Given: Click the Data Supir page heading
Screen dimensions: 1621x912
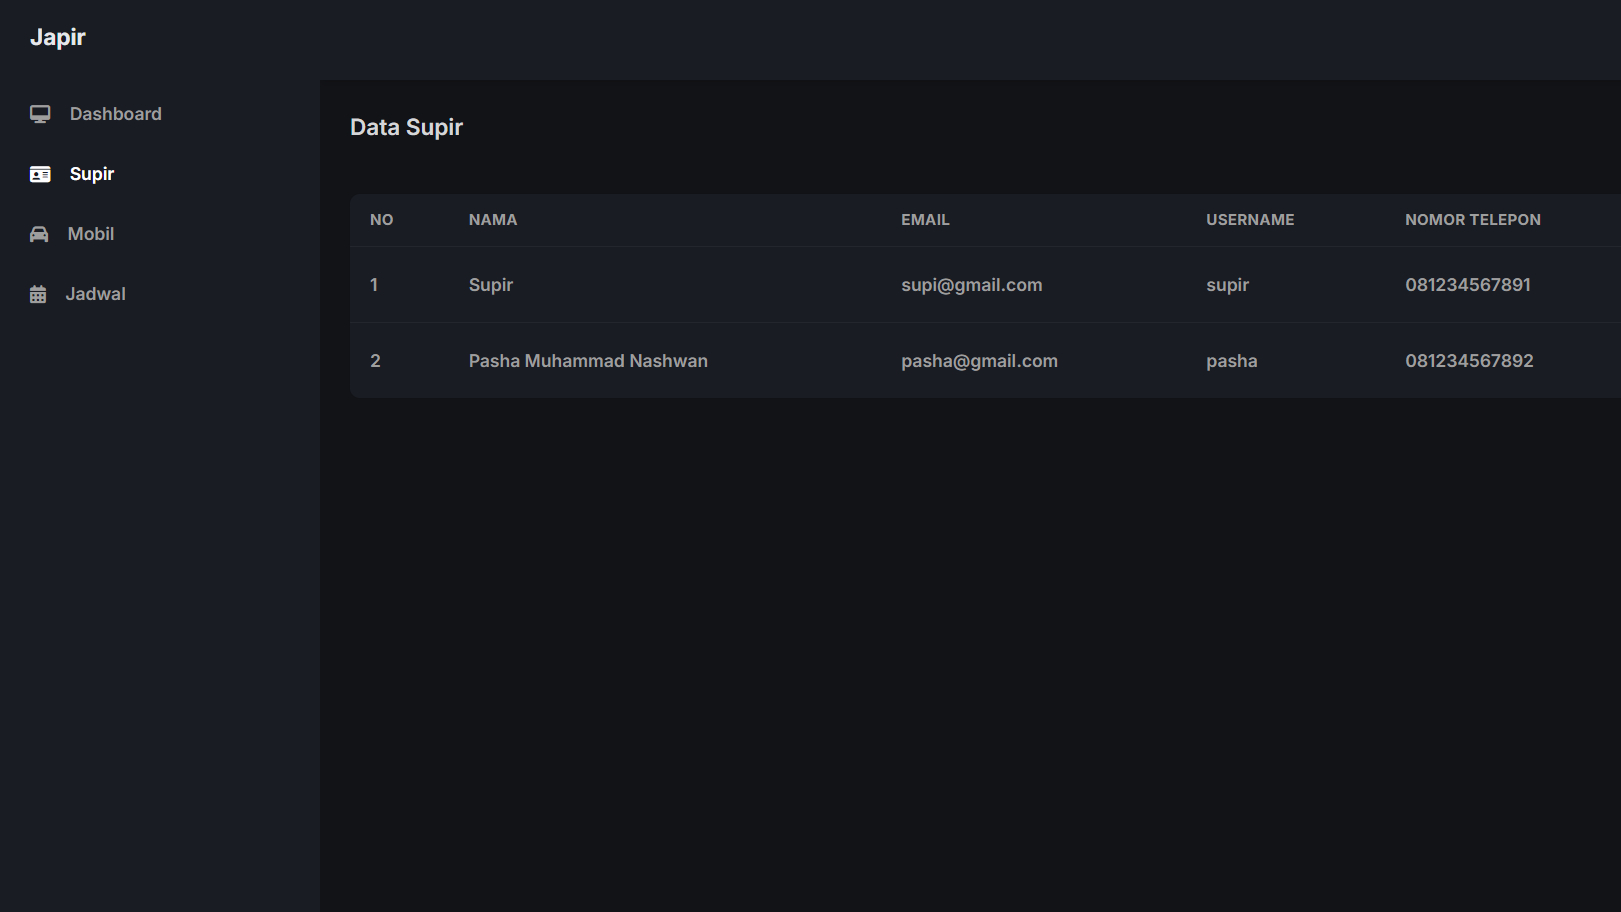Looking at the screenshot, I should coord(406,127).
